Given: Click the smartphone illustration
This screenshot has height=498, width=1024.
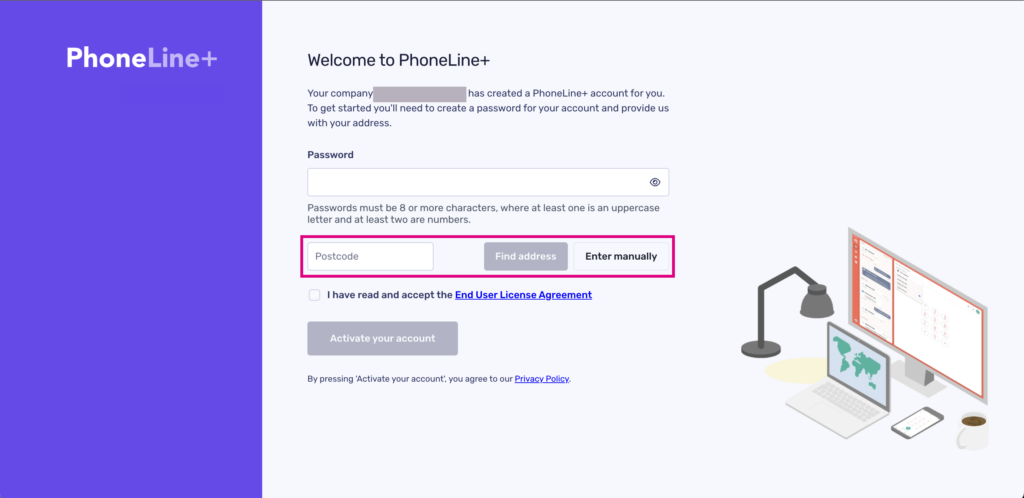Looking at the screenshot, I should pyautogui.click(x=916, y=422).
